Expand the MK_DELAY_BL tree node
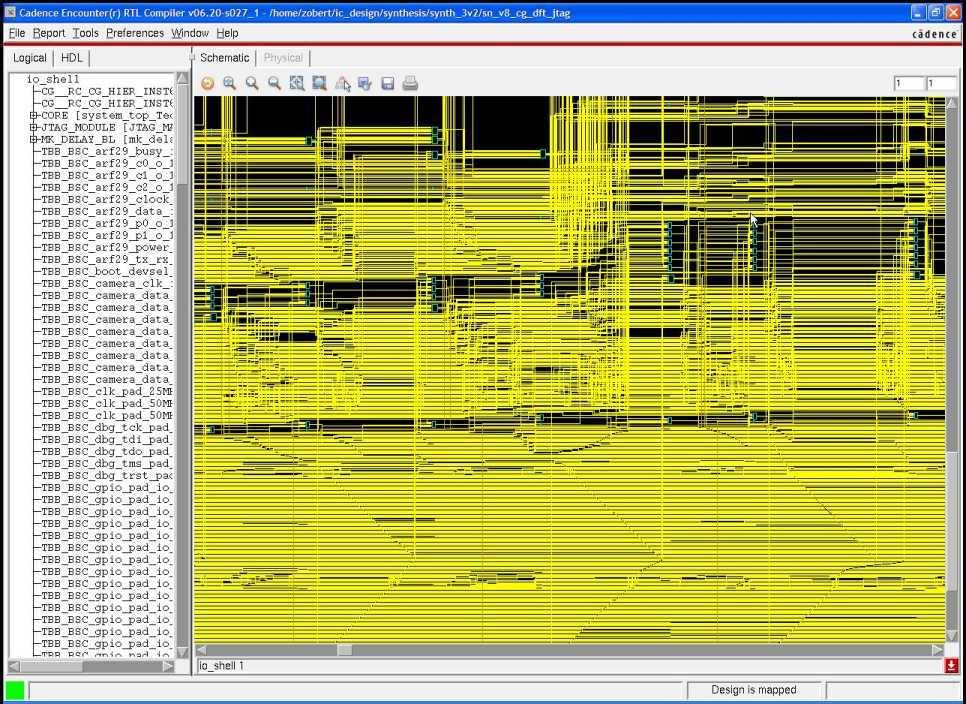This screenshot has width=966, height=704. [x=34, y=139]
